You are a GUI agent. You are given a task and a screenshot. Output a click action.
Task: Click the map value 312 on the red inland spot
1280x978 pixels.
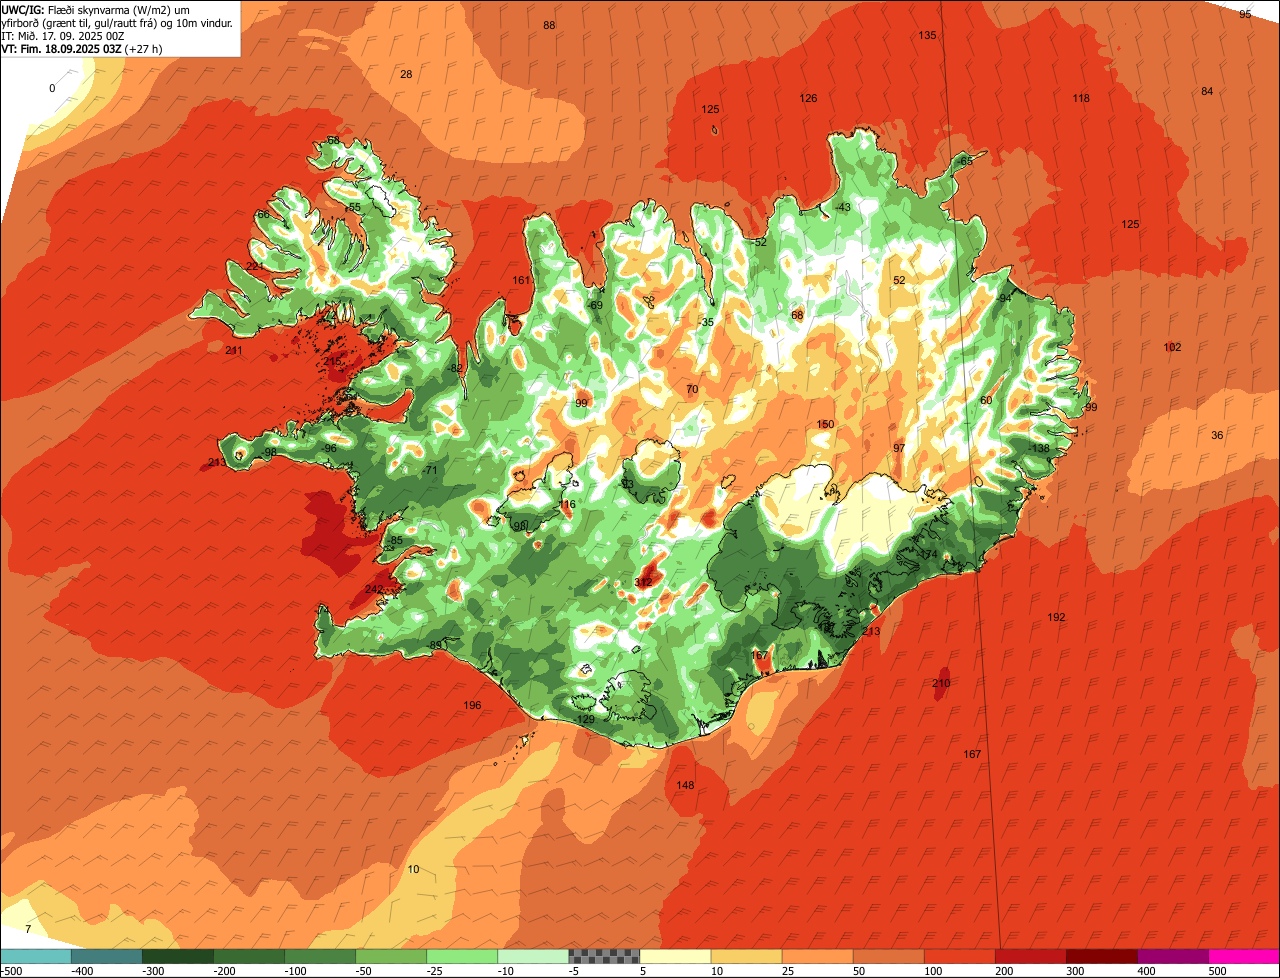pyautogui.click(x=644, y=582)
